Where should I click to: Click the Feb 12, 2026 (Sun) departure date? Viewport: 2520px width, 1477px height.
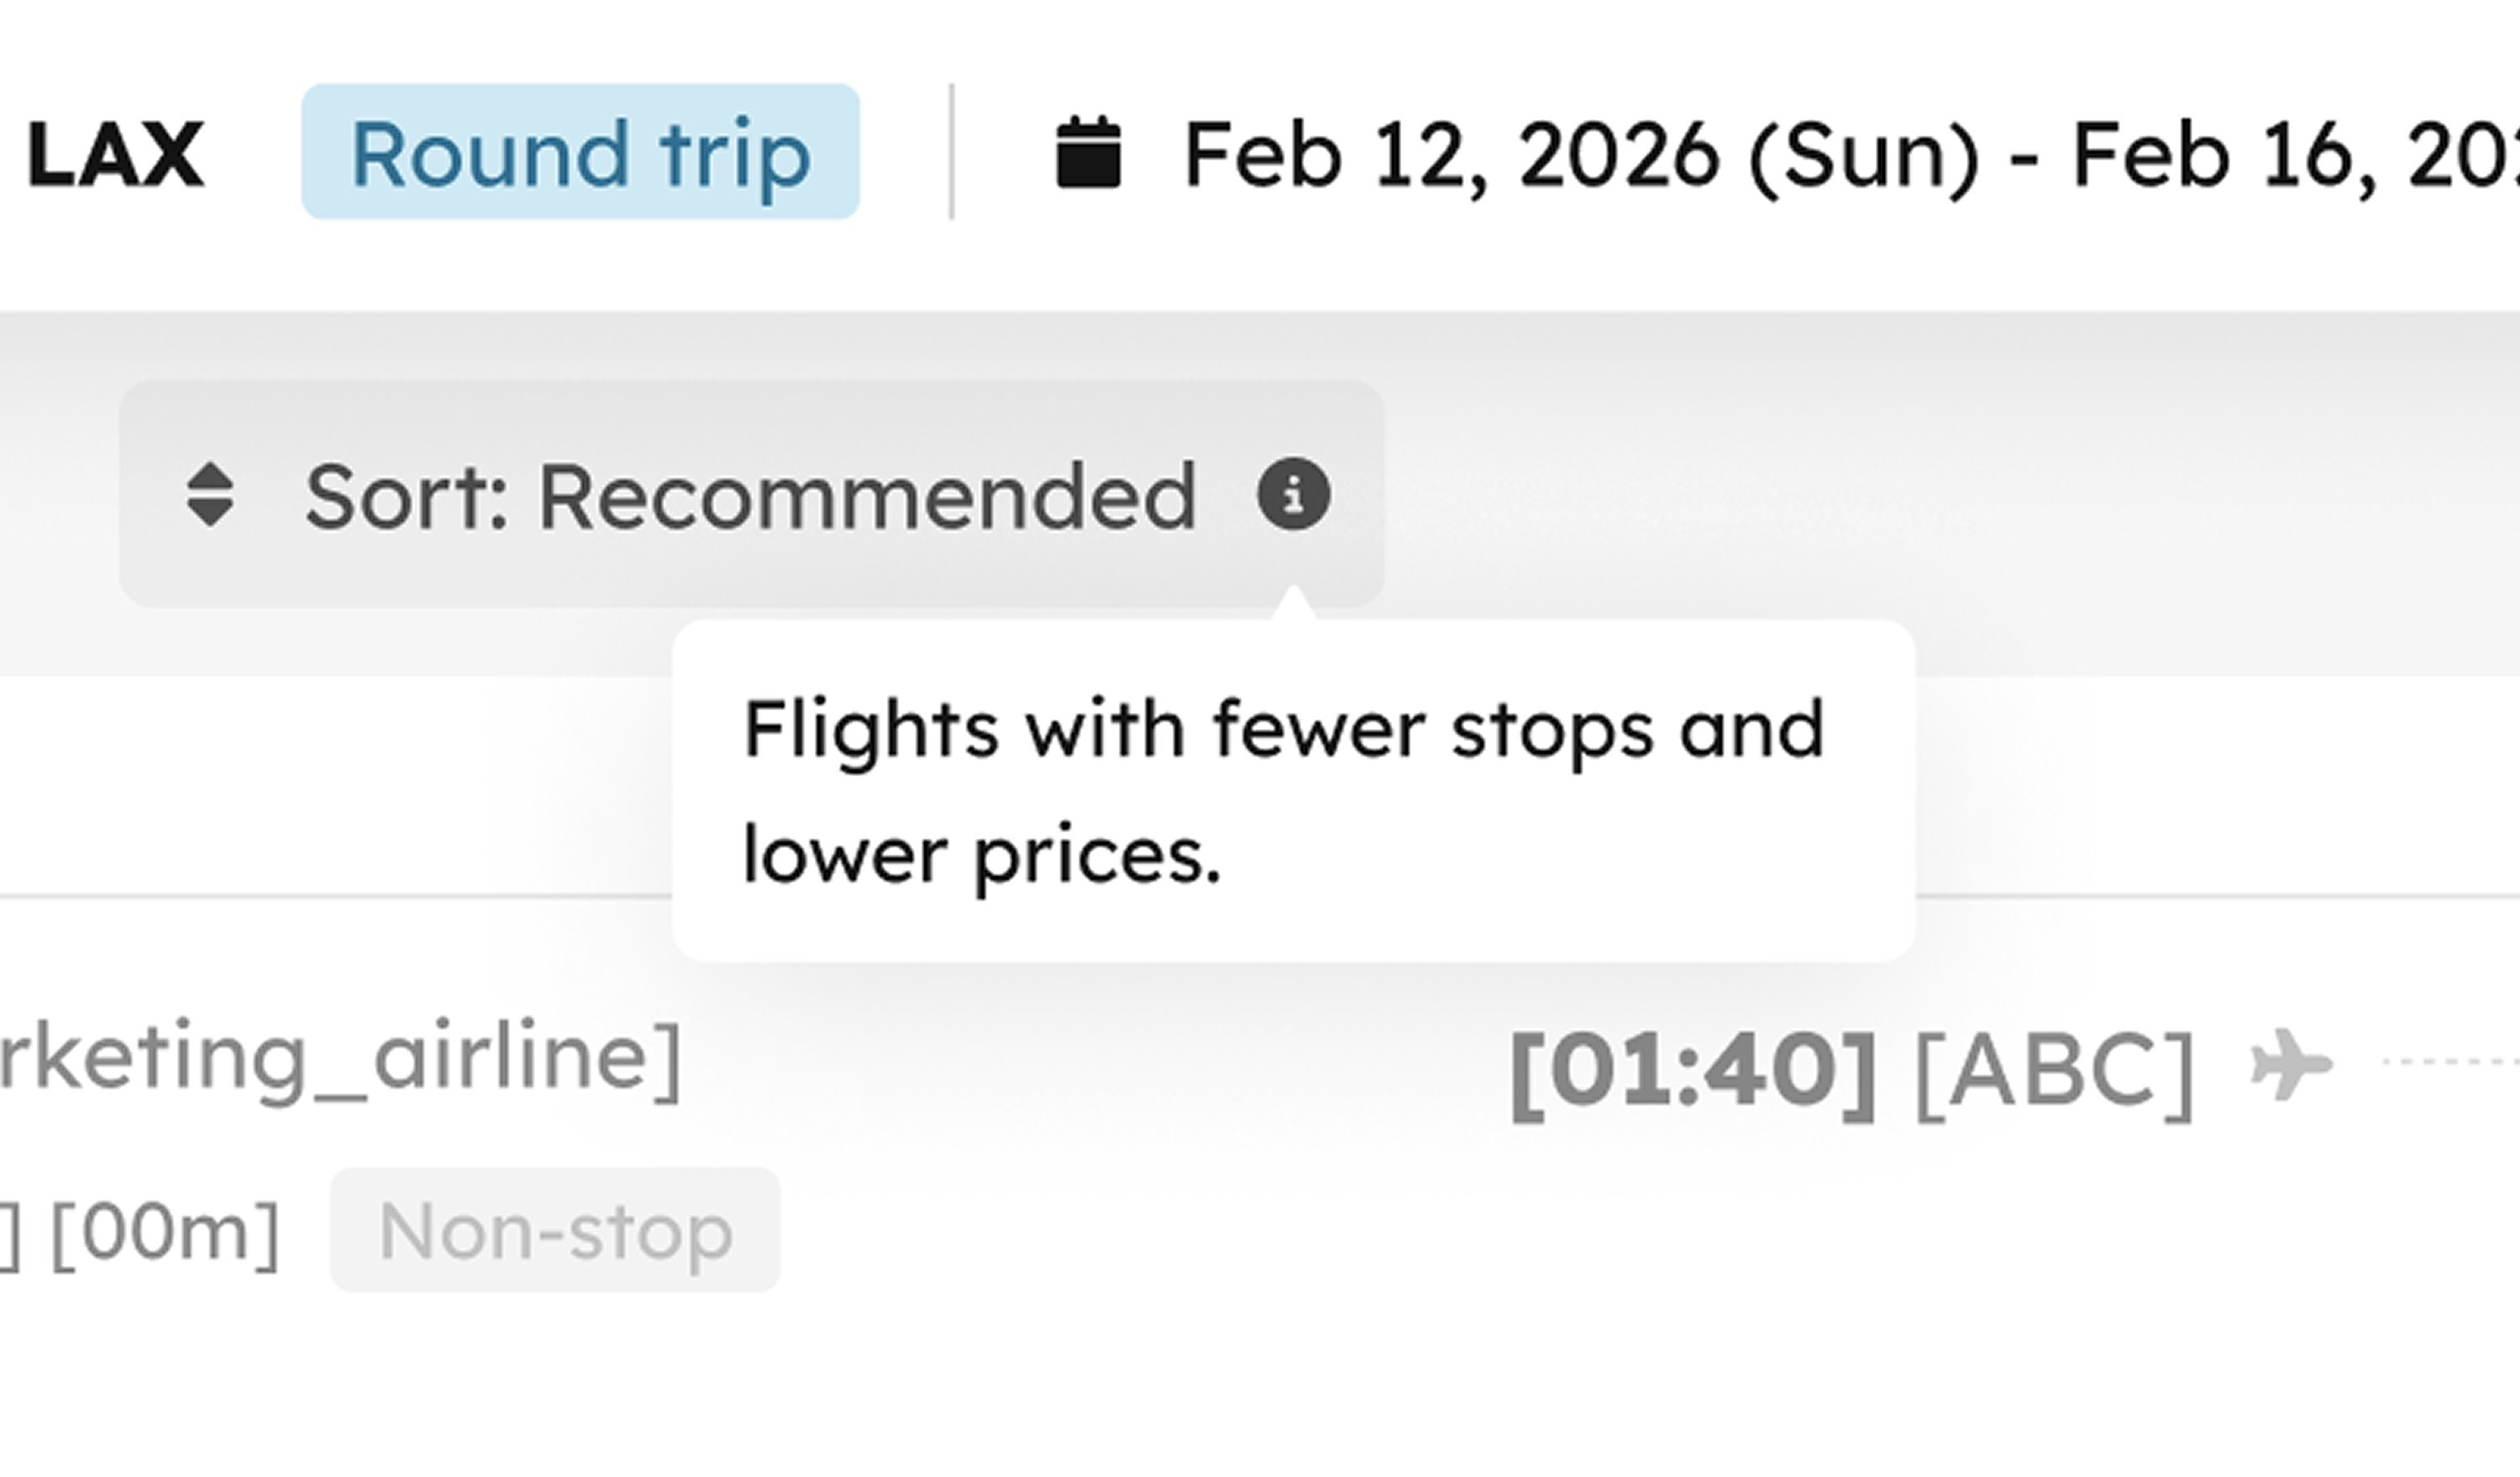1580,155
